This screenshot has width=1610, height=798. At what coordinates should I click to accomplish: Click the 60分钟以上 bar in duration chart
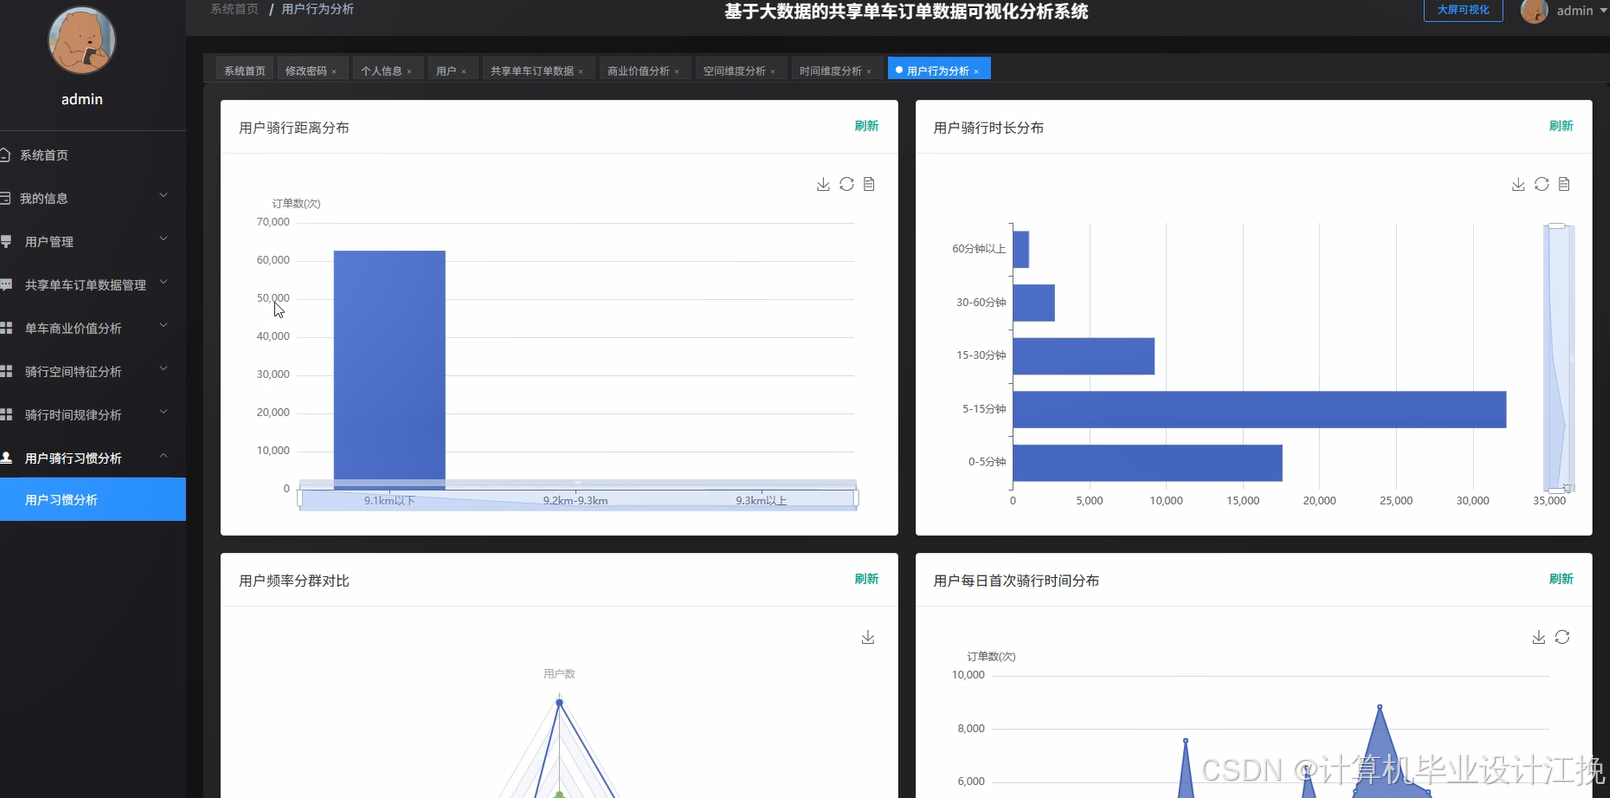tap(1021, 249)
